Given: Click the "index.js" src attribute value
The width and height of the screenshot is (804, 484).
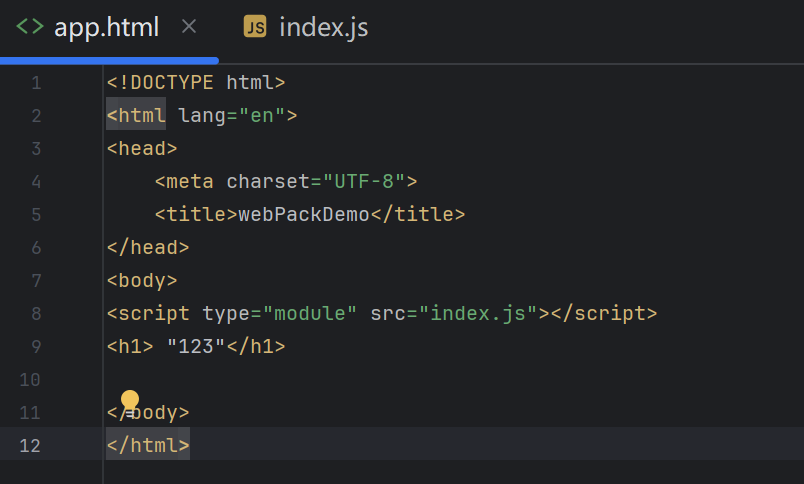Looking at the screenshot, I should coord(478,313).
